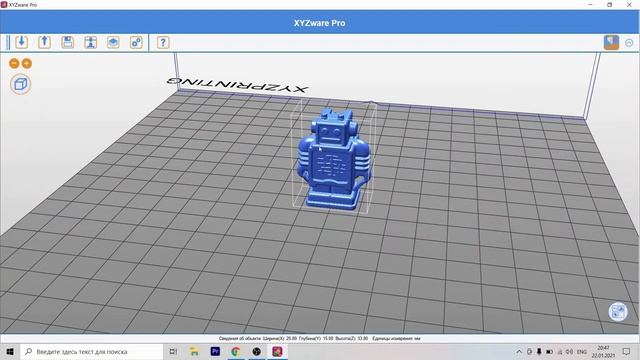The image size is (640, 360).
Task: Click the Save floppy disk icon
Action: (x=68, y=42)
